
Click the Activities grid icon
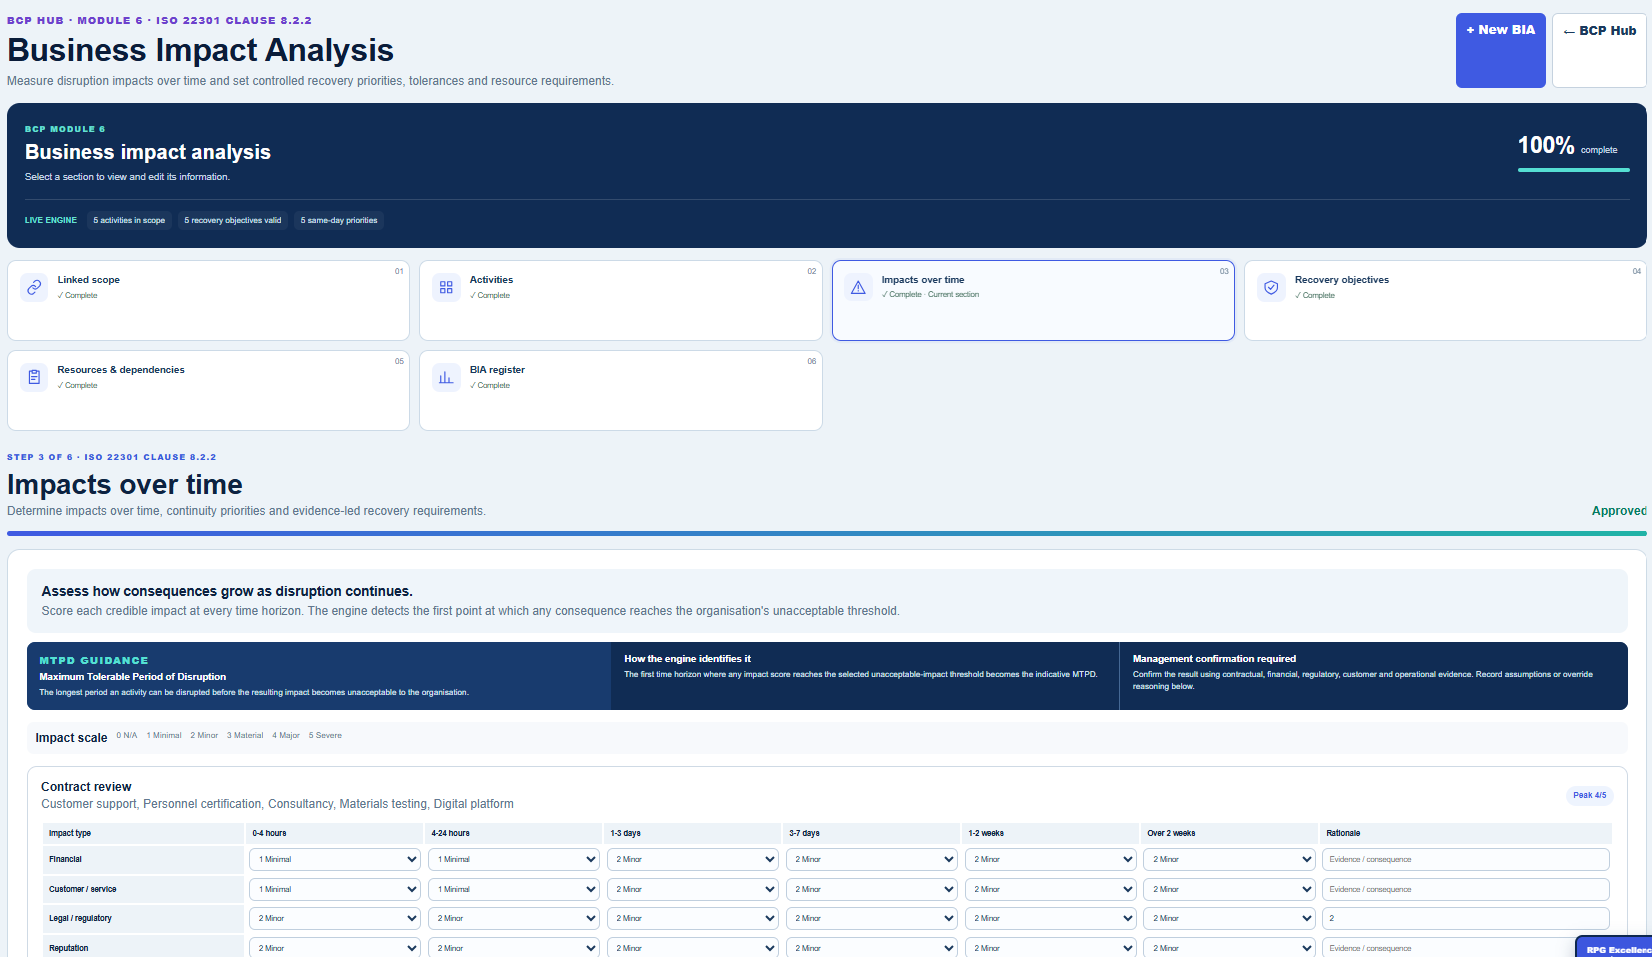446,287
